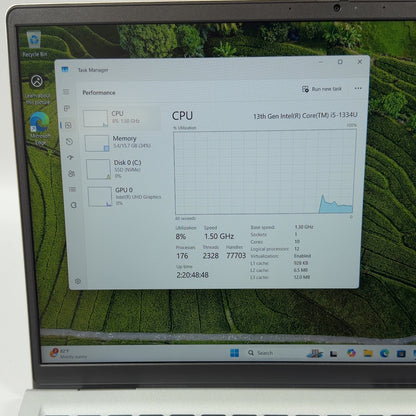Click Run new task

[x=322, y=89]
